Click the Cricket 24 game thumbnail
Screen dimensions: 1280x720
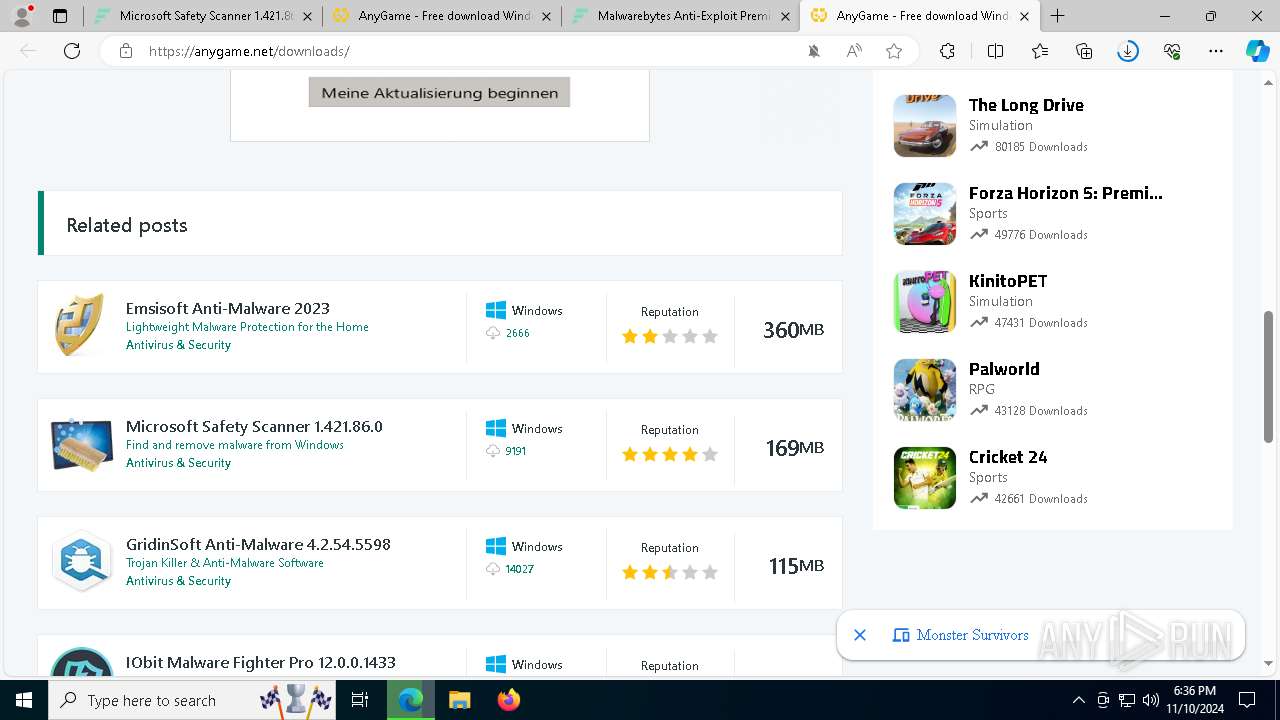tap(925, 478)
